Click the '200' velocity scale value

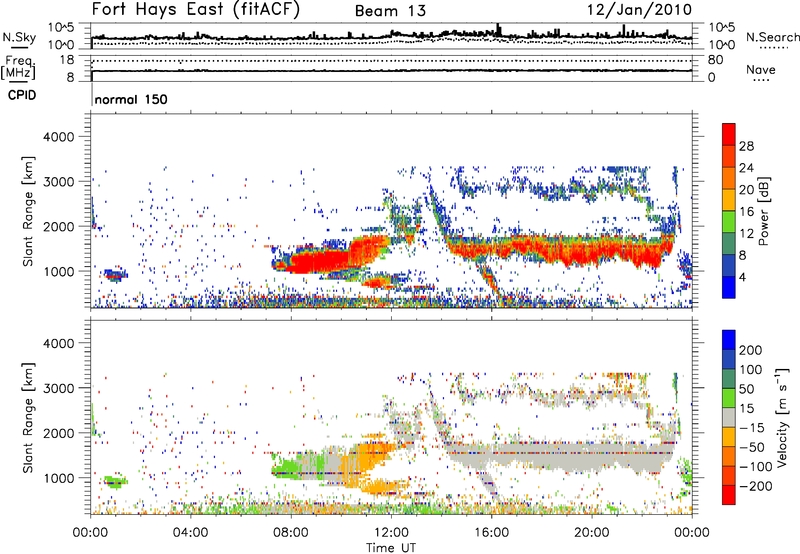click(x=751, y=350)
